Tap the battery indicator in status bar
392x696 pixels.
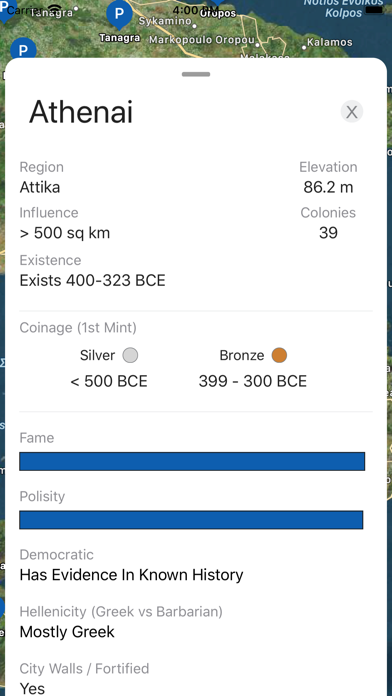[374, 9]
